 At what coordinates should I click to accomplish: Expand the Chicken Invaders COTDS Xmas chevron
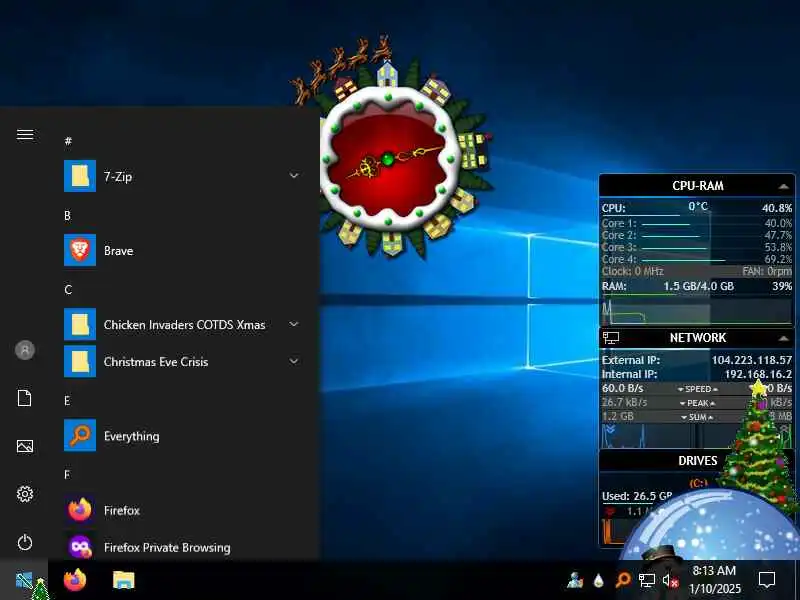[294, 324]
